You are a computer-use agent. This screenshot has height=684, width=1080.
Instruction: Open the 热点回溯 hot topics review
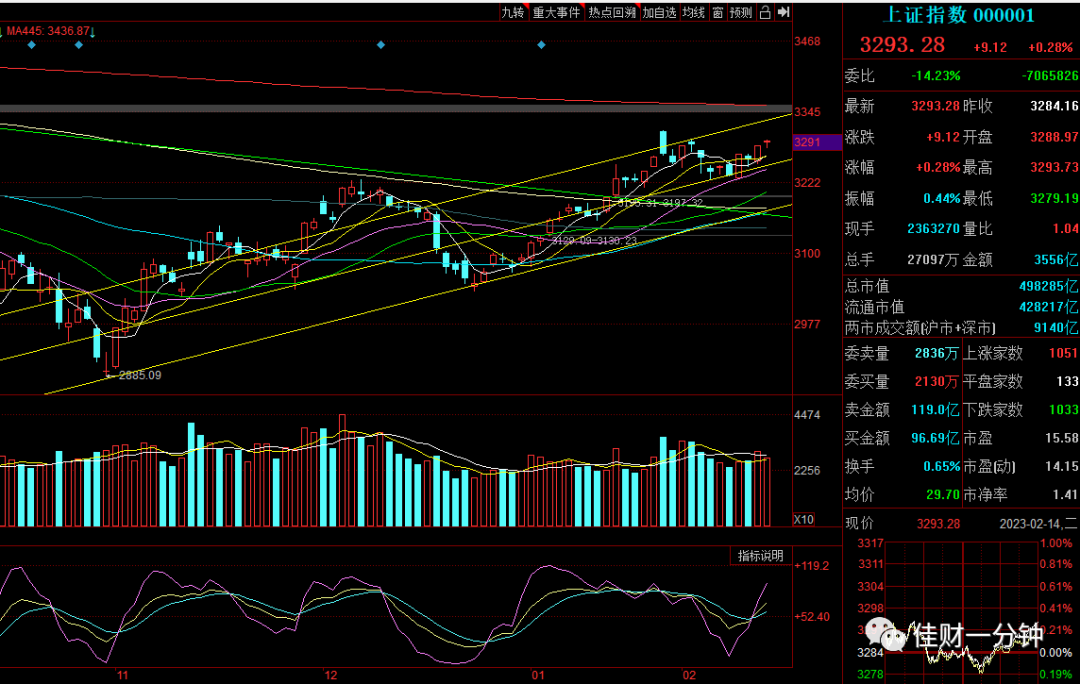point(612,12)
